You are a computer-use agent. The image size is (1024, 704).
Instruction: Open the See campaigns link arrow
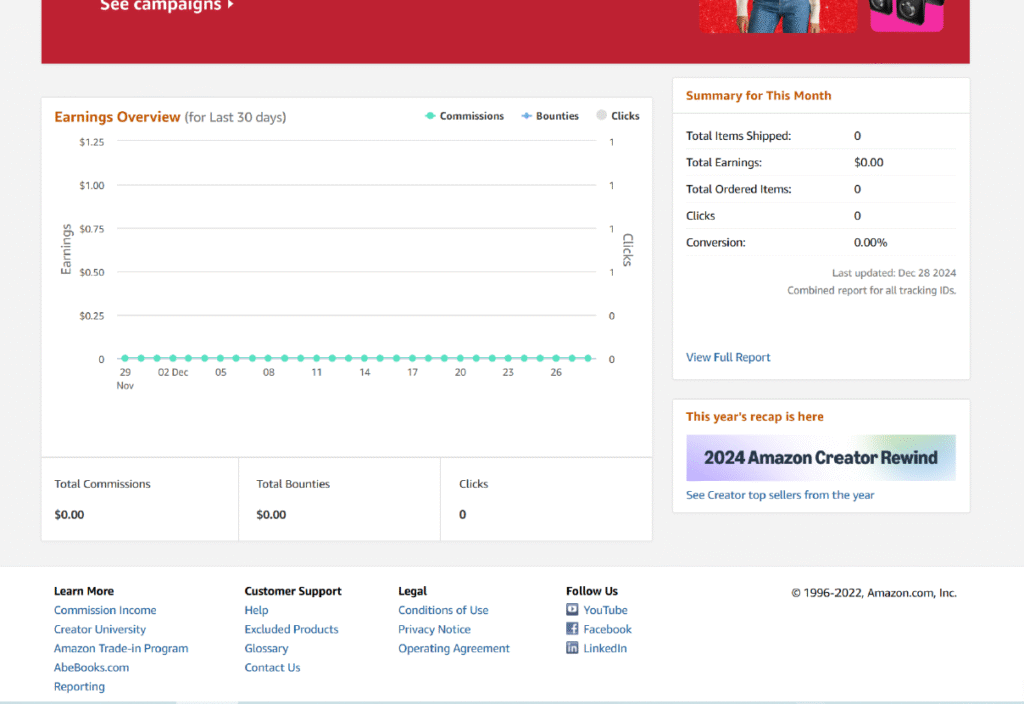(x=231, y=5)
